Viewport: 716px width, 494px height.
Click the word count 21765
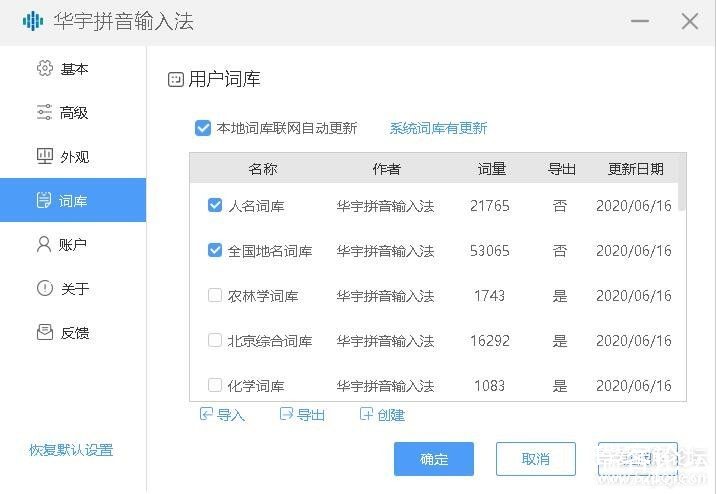(490, 206)
